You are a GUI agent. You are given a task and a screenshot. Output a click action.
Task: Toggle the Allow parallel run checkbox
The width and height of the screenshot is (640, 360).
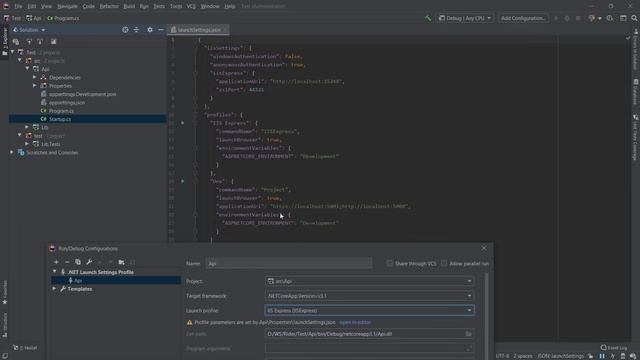point(444,263)
